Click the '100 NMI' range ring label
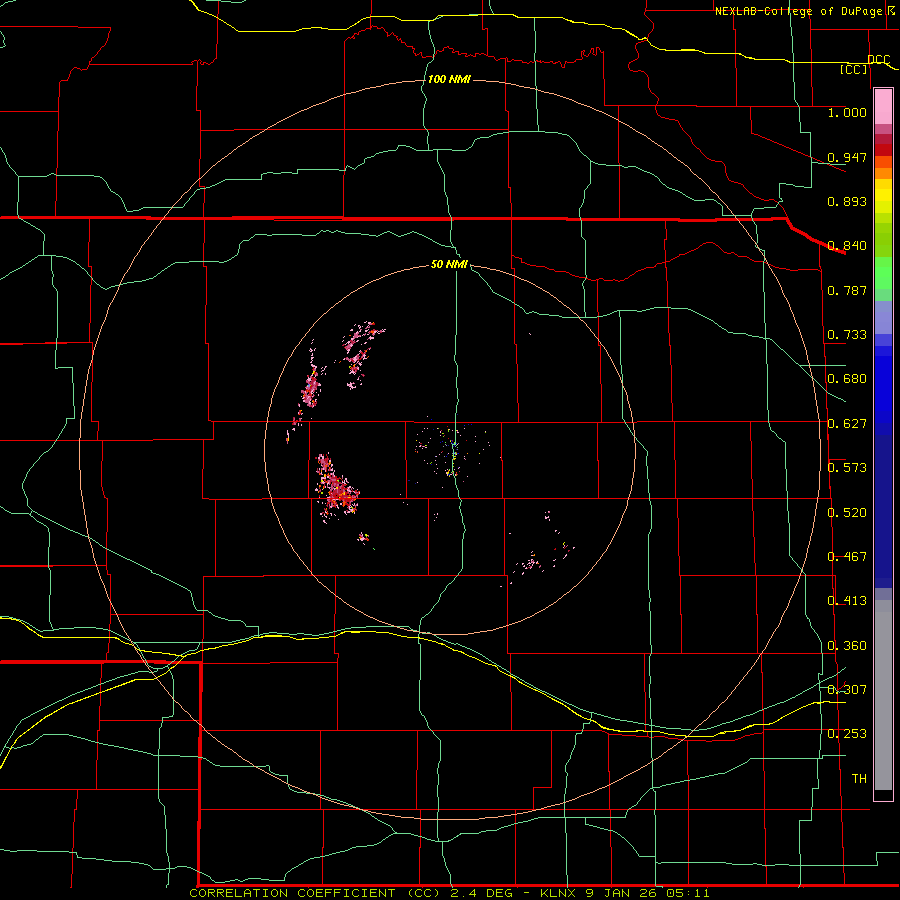900x900 pixels. pos(449,79)
